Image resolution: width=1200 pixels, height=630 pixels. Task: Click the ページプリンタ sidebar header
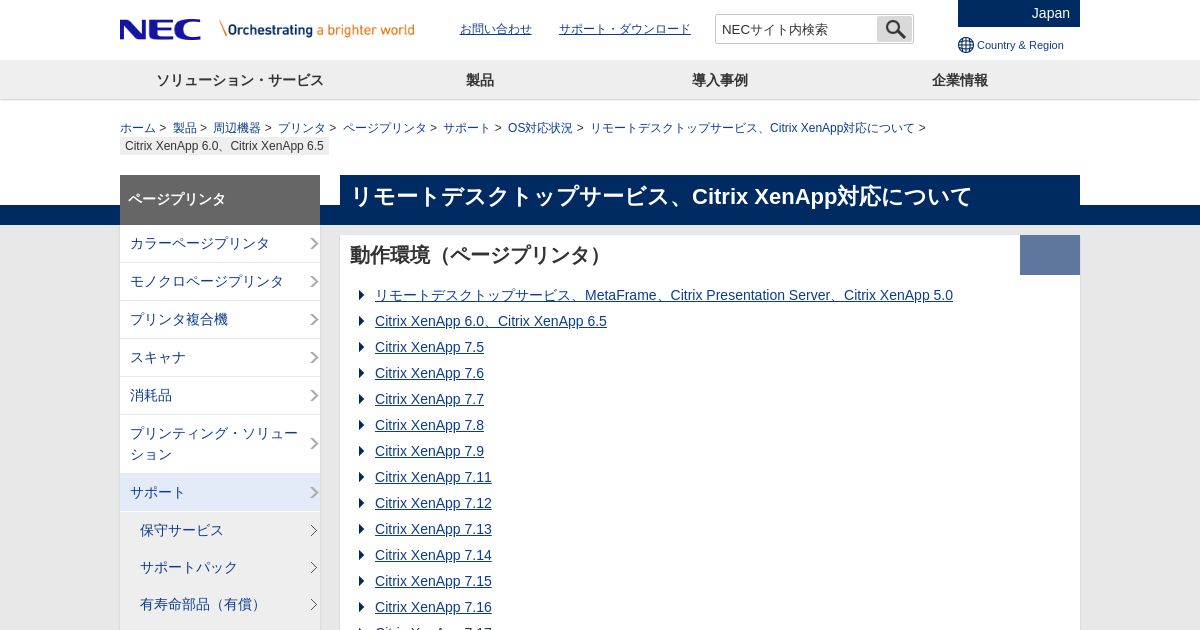pos(220,200)
